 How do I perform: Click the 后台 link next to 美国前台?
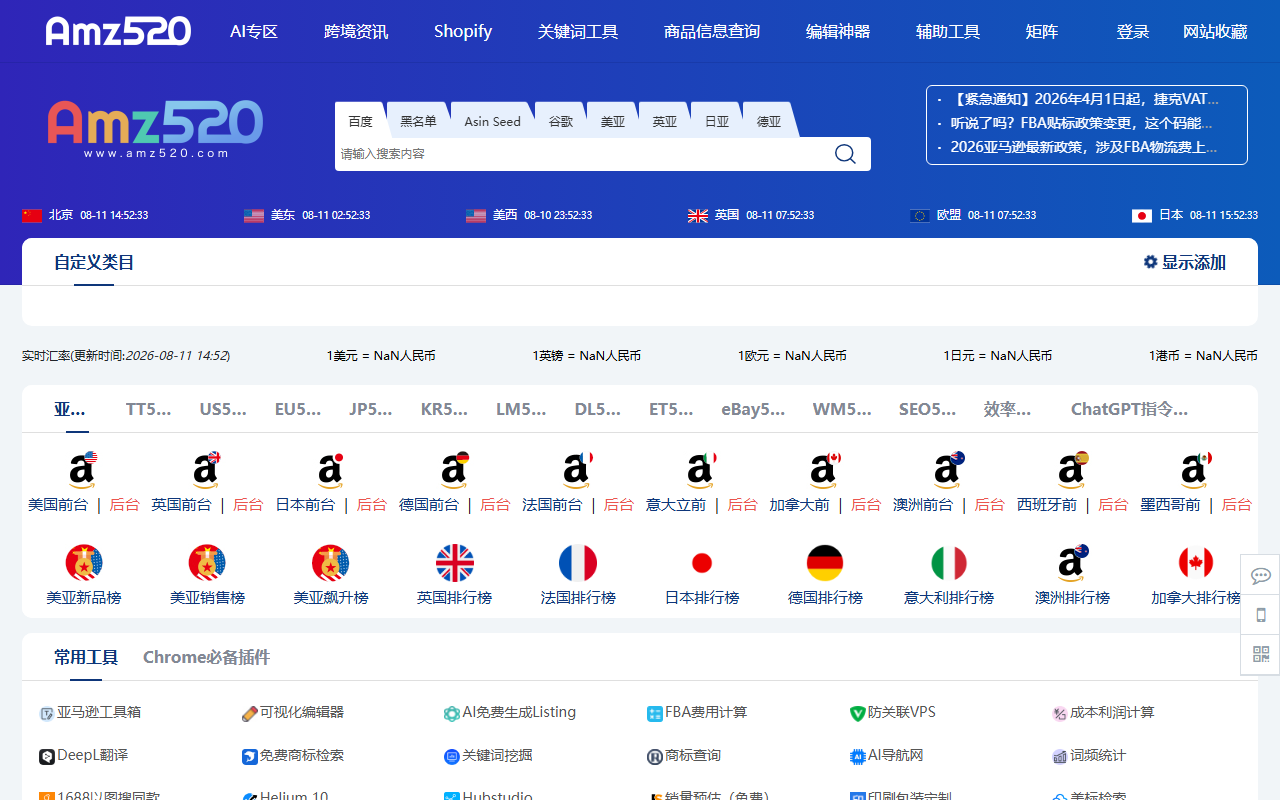coord(124,505)
